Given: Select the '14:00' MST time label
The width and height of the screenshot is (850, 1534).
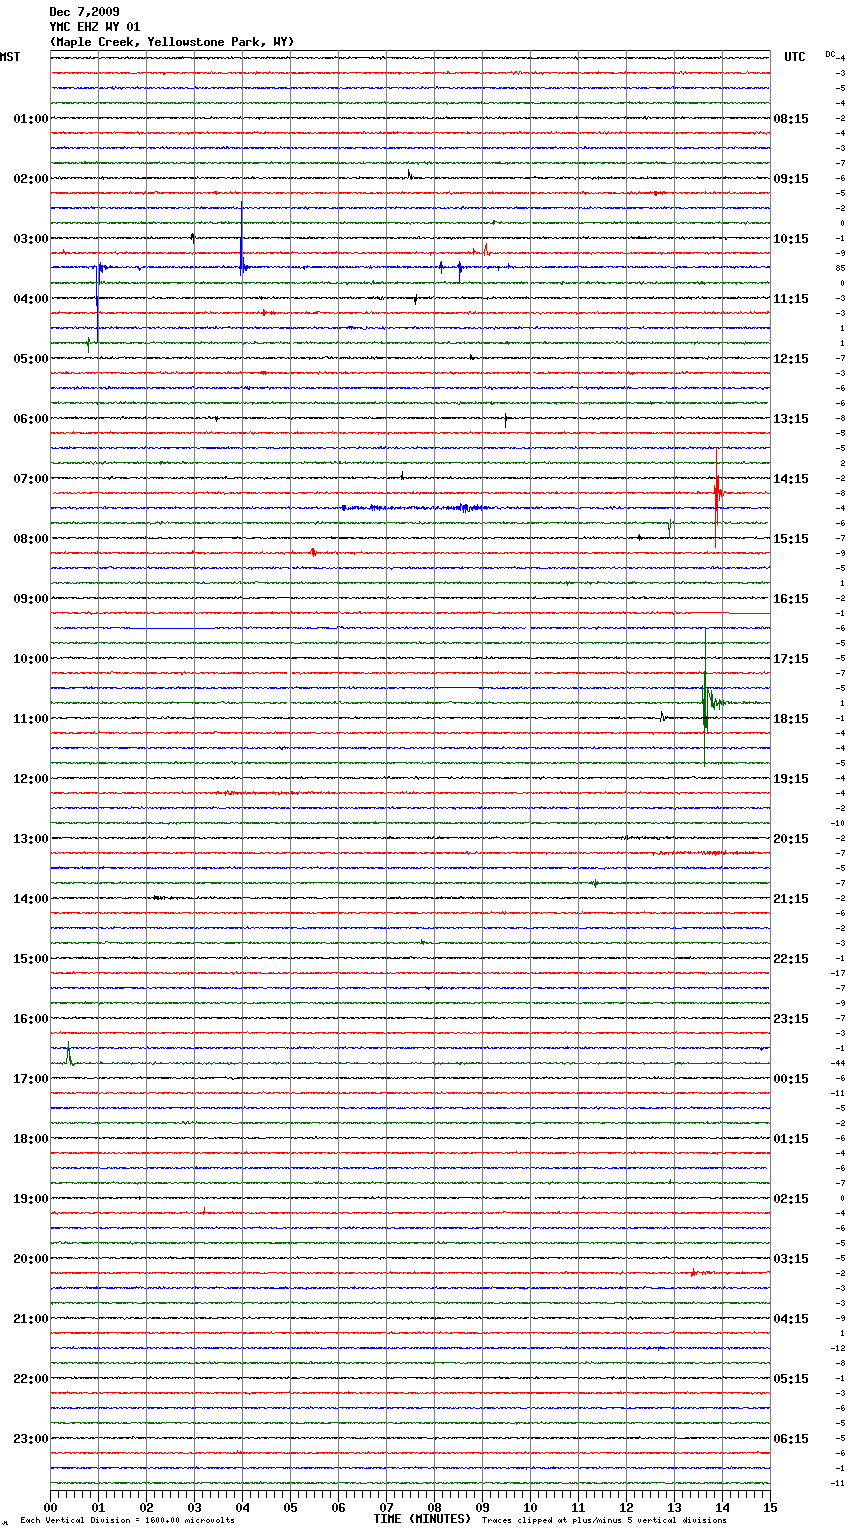Looking at the screenshot, I should click(x=31, y=899).
